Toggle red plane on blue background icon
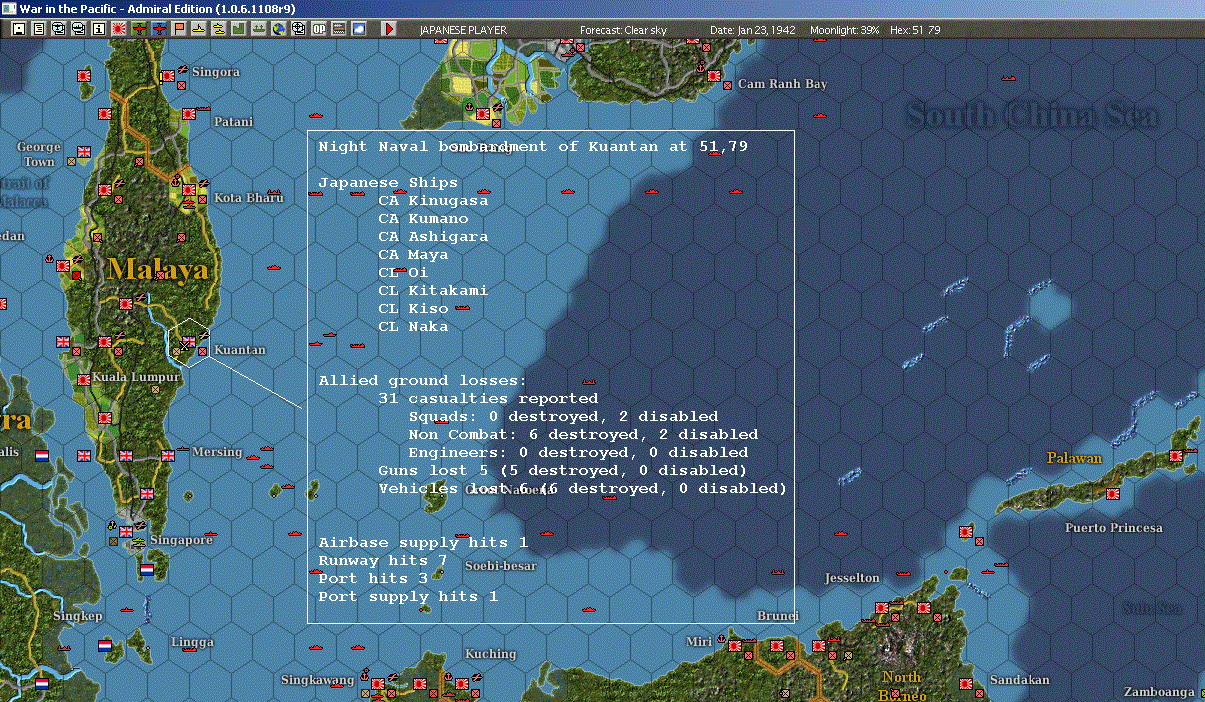 [x=159, y=29]
